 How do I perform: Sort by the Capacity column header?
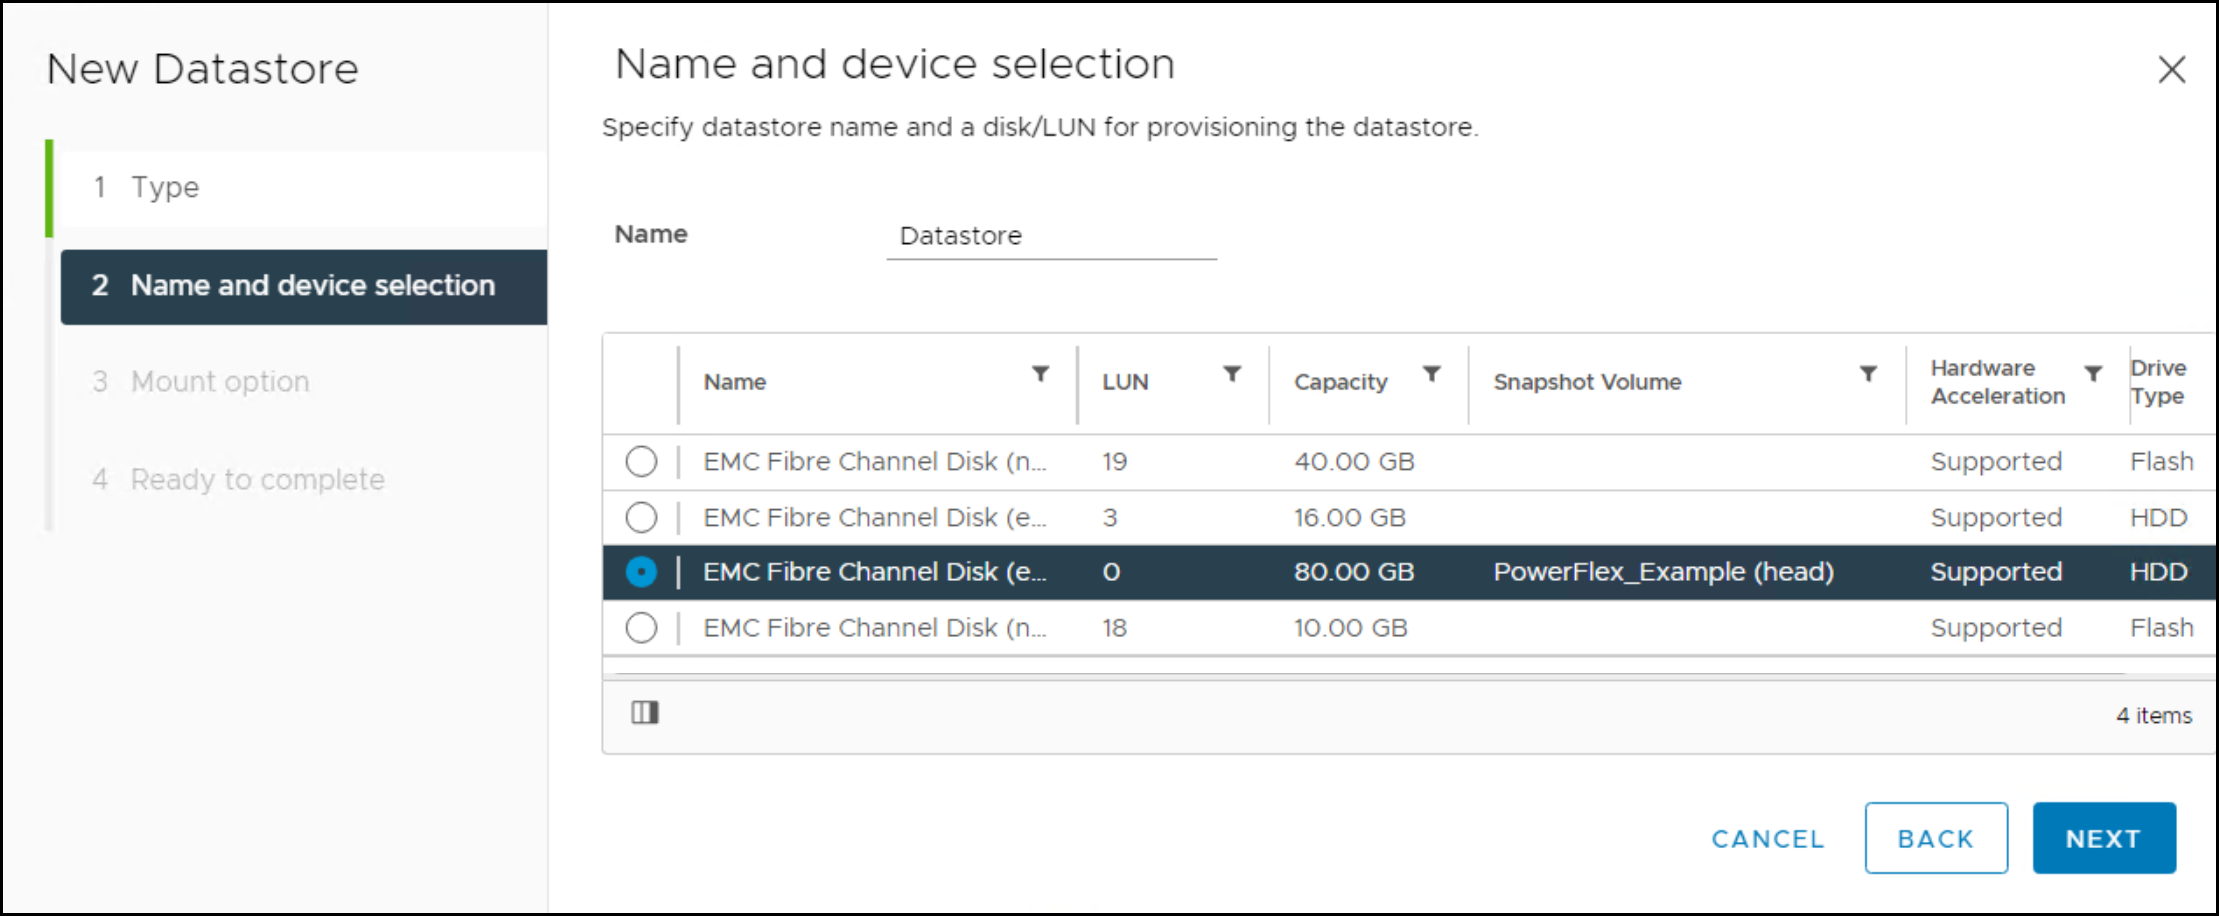point(1340,382)
